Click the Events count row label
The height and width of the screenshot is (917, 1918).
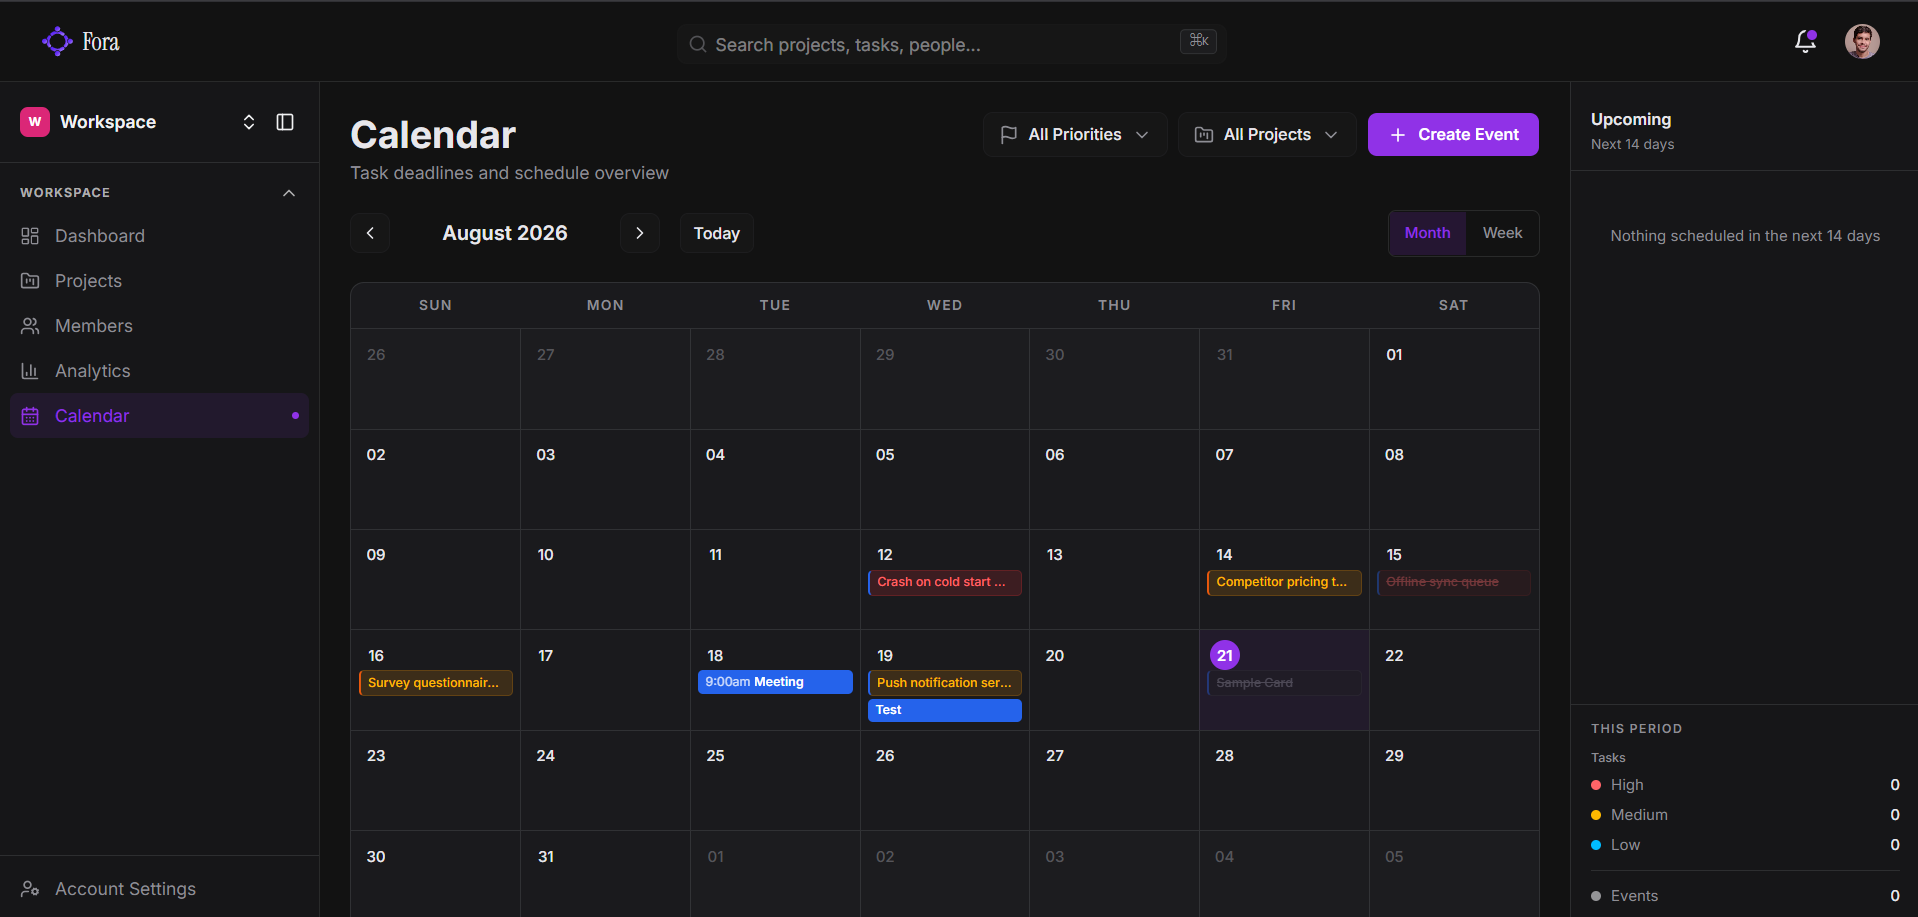point(1634,896)
